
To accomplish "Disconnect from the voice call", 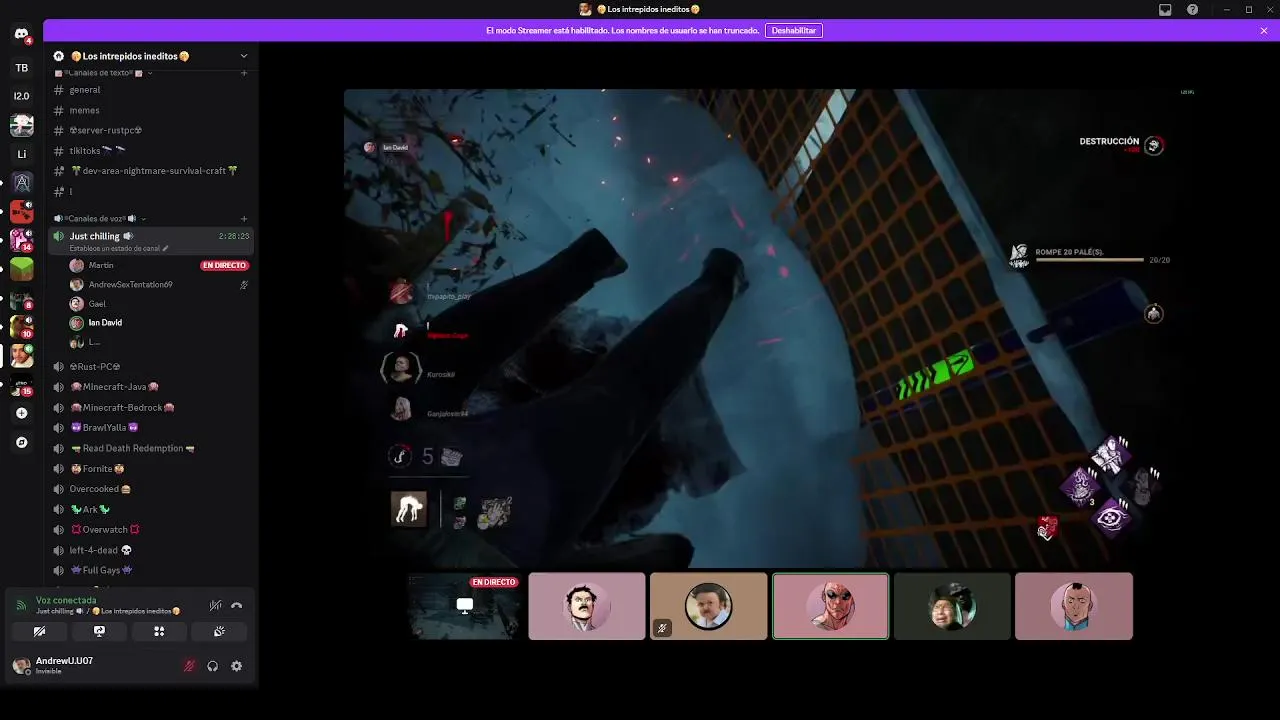I will tap(236, 606).
